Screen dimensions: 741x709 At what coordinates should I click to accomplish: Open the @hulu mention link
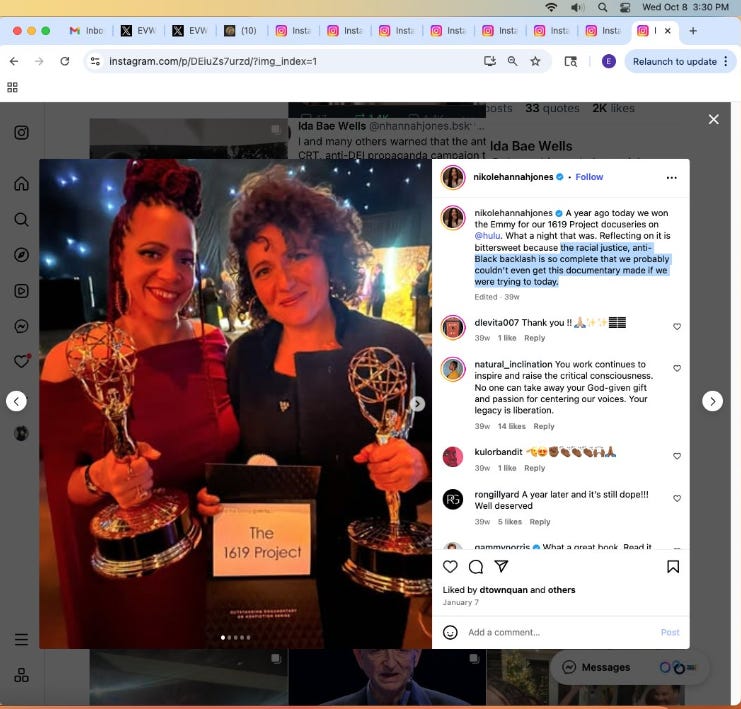pyautogui.click(x=487, y=235)
